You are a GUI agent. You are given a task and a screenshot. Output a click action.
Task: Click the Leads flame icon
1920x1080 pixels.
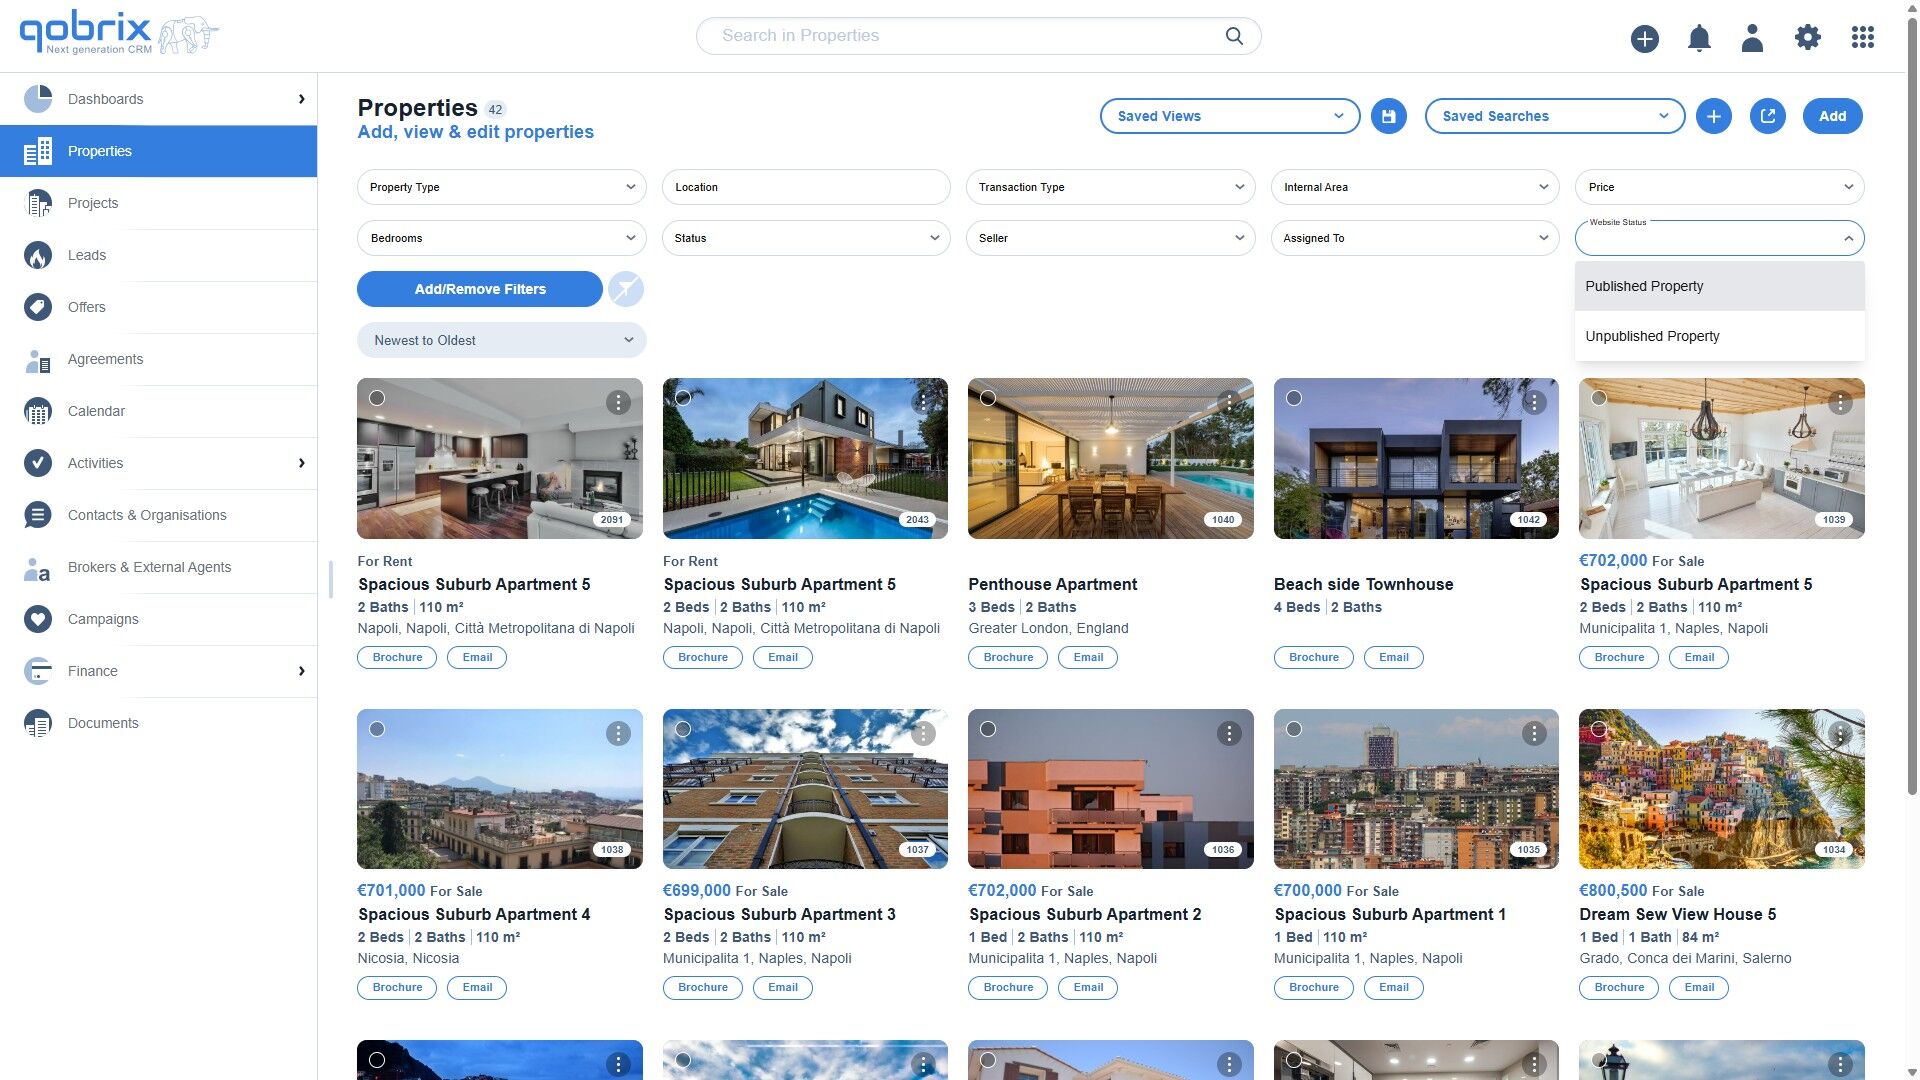point(38,255)
